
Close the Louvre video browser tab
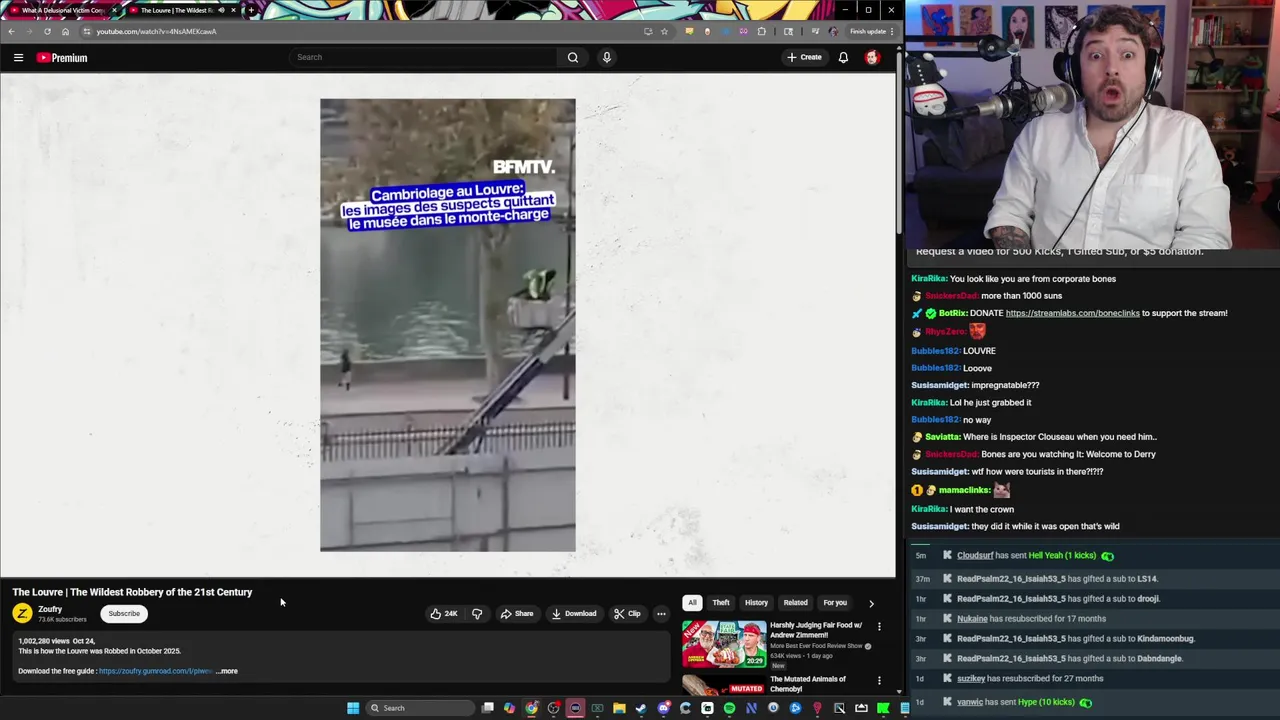[233, 10]
